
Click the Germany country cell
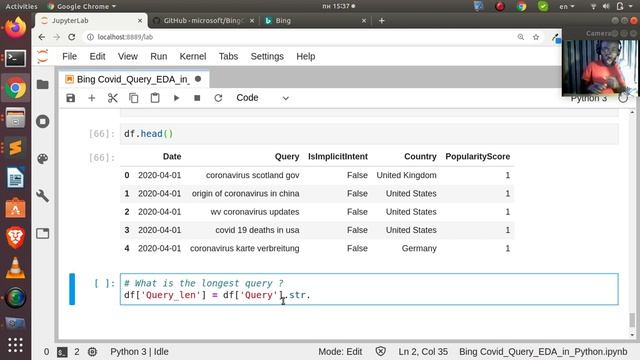pos(419,249)
